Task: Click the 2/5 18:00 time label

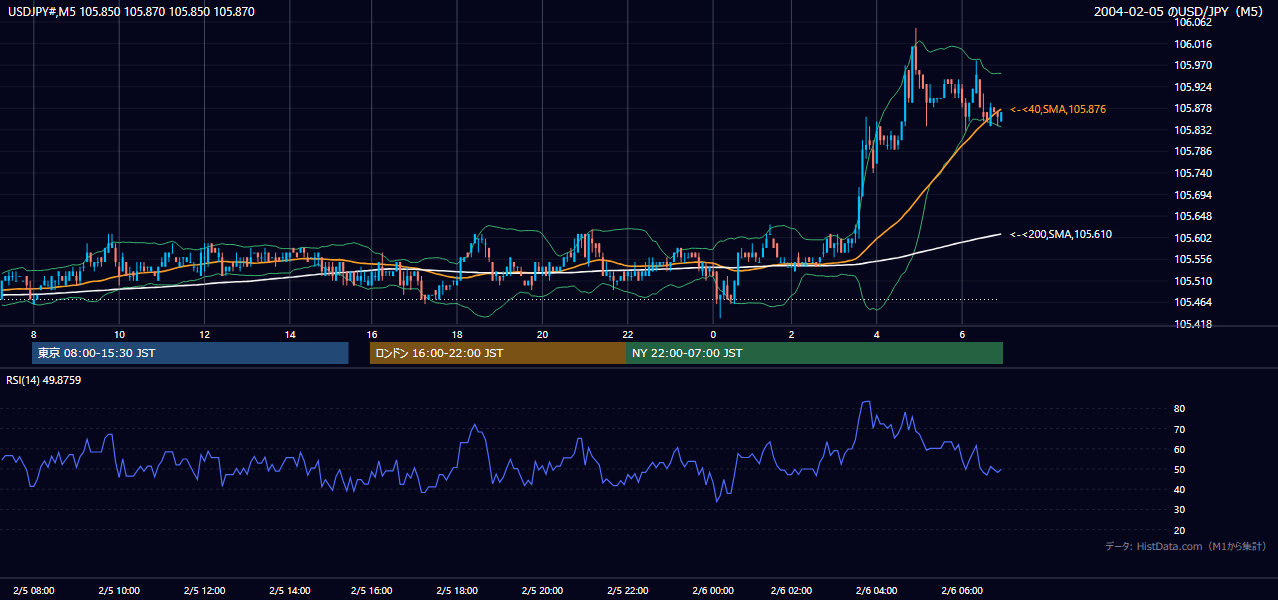Action: (457, 590)
